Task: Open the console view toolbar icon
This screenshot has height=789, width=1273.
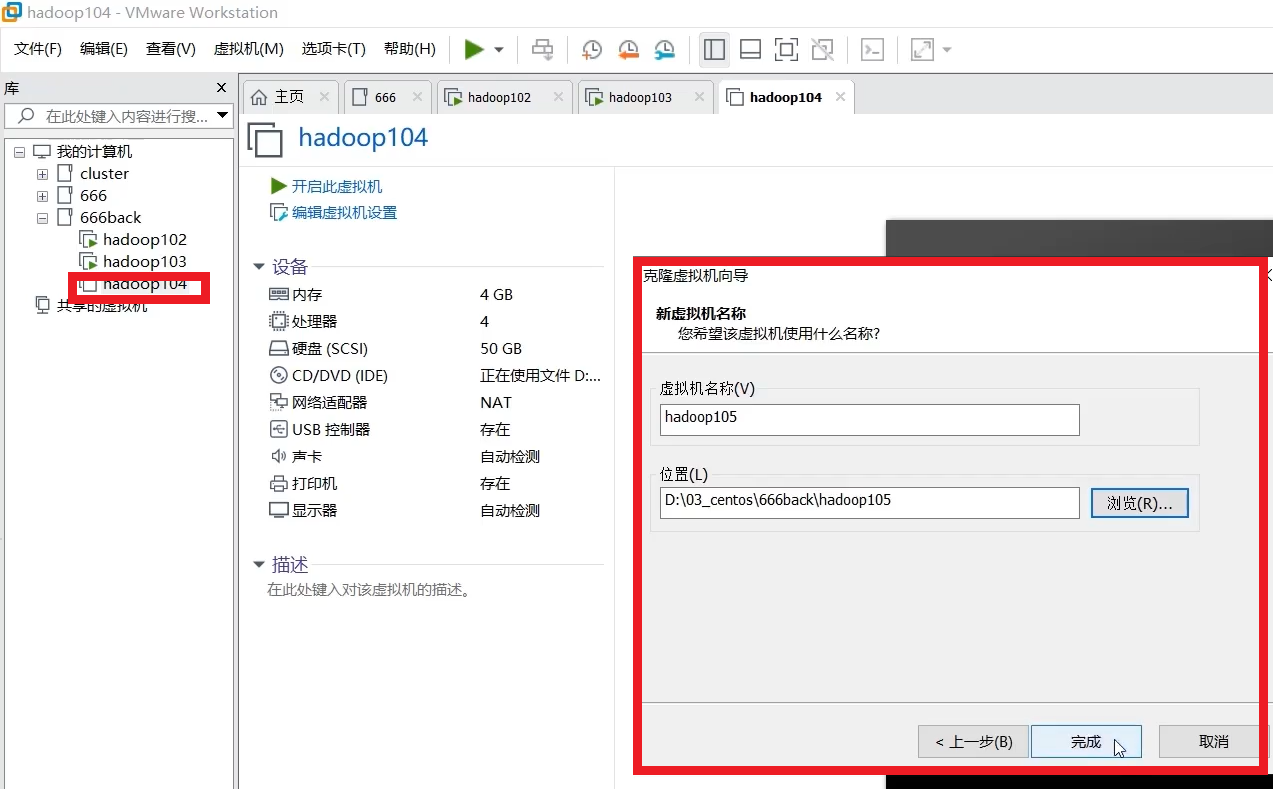Action: point(873,49)
